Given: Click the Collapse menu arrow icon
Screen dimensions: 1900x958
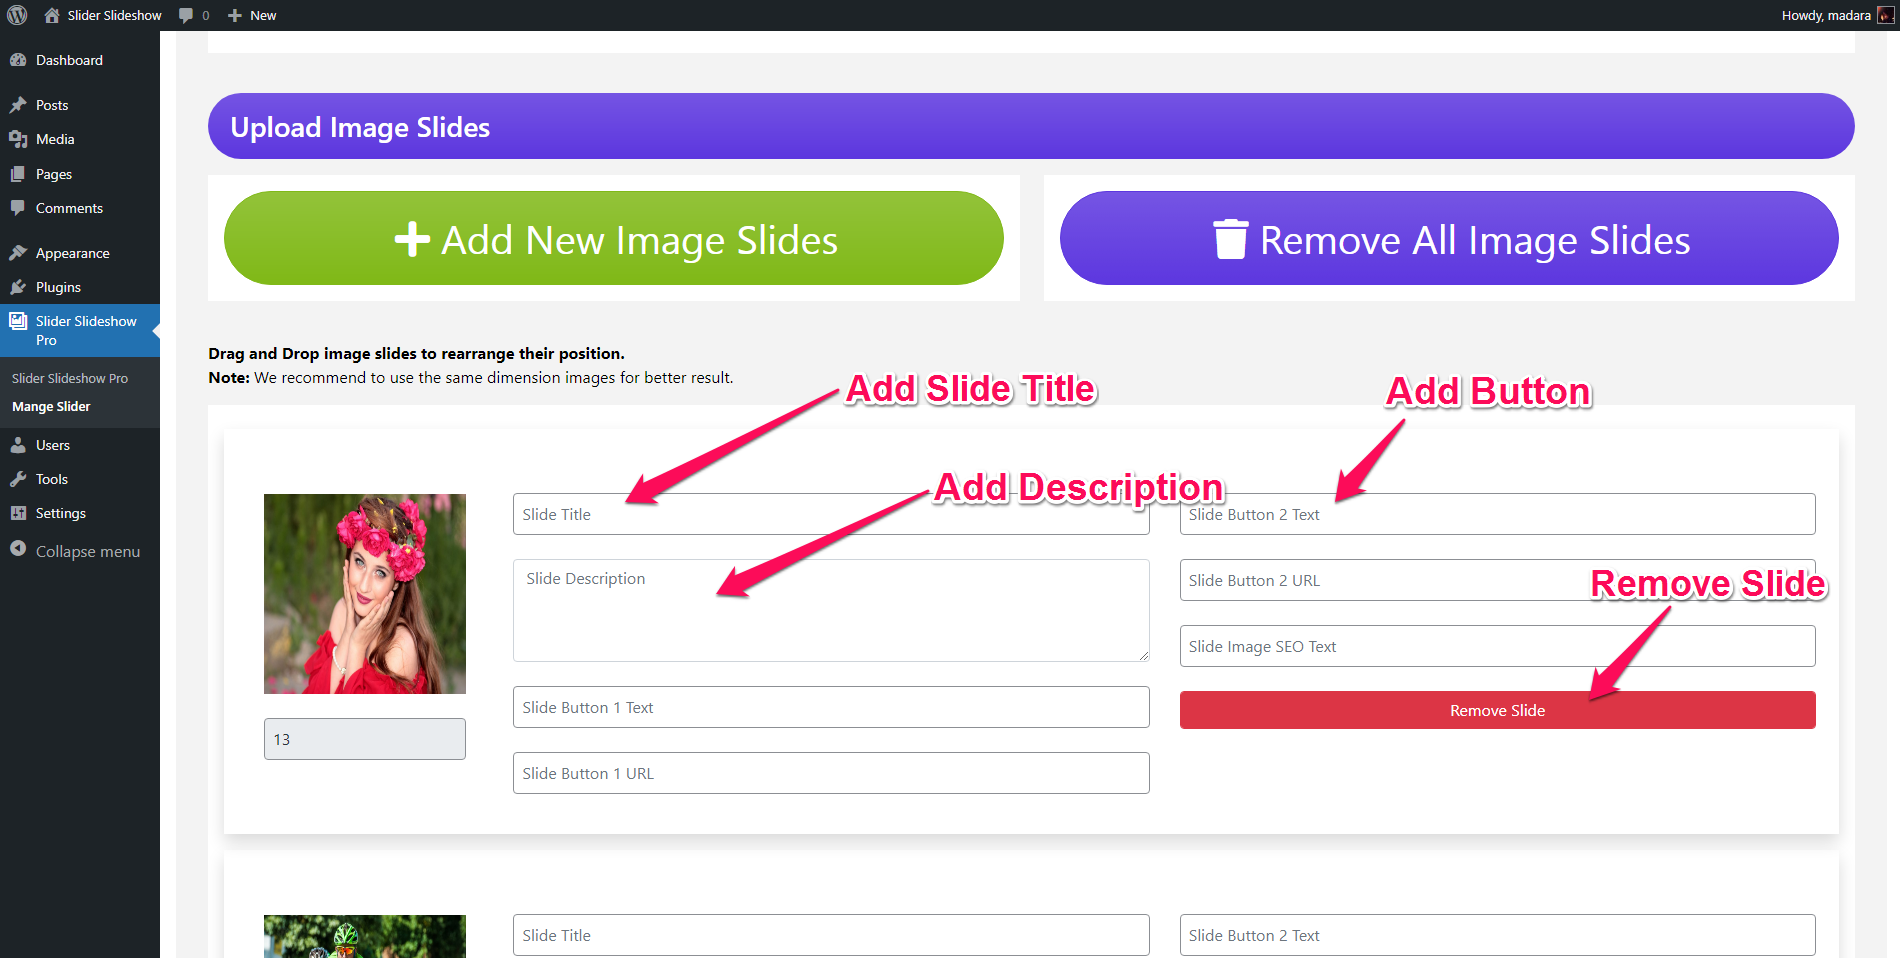Looking at the screenshot, I should (18, 549).
